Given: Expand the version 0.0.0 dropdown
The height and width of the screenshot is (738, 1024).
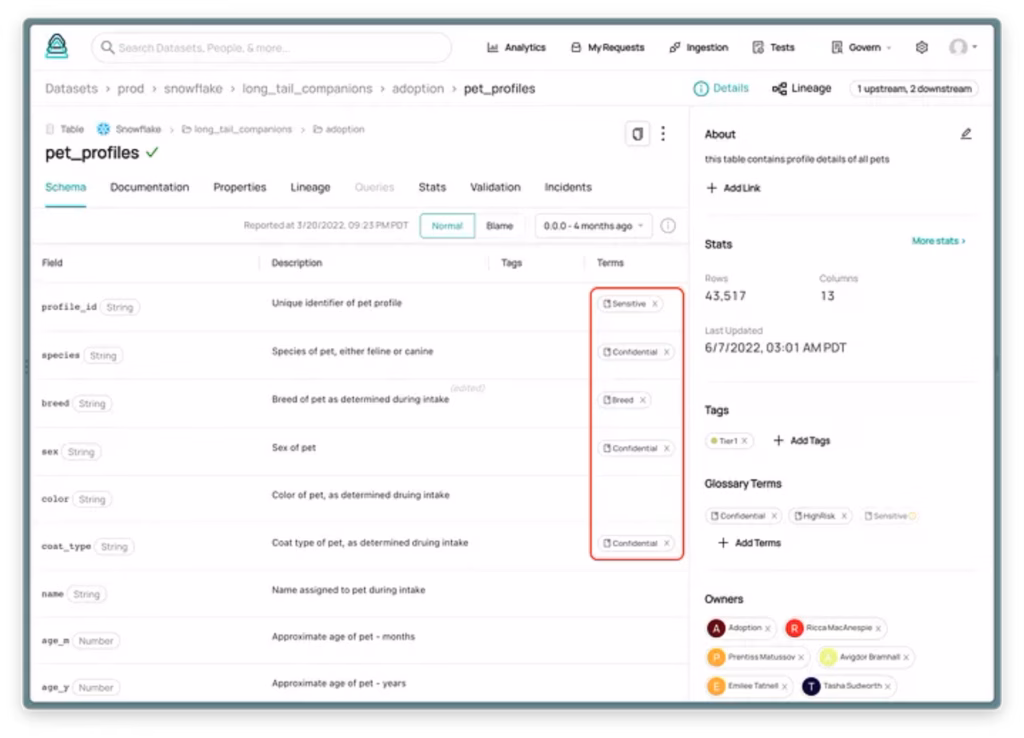Looking at the screenshot, I should coord(594,226).
